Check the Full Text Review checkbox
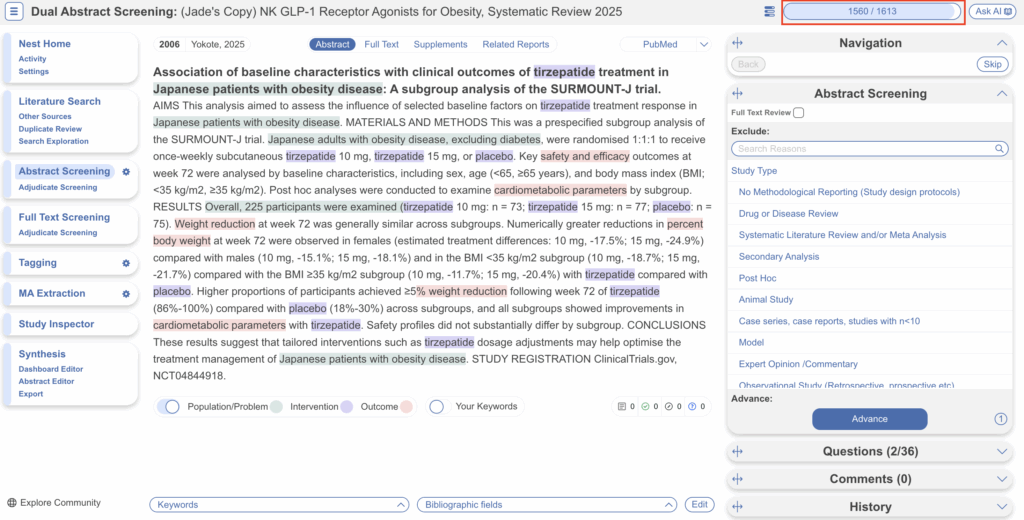This screenshot has width=1024, height=520. tap(798, 113)
